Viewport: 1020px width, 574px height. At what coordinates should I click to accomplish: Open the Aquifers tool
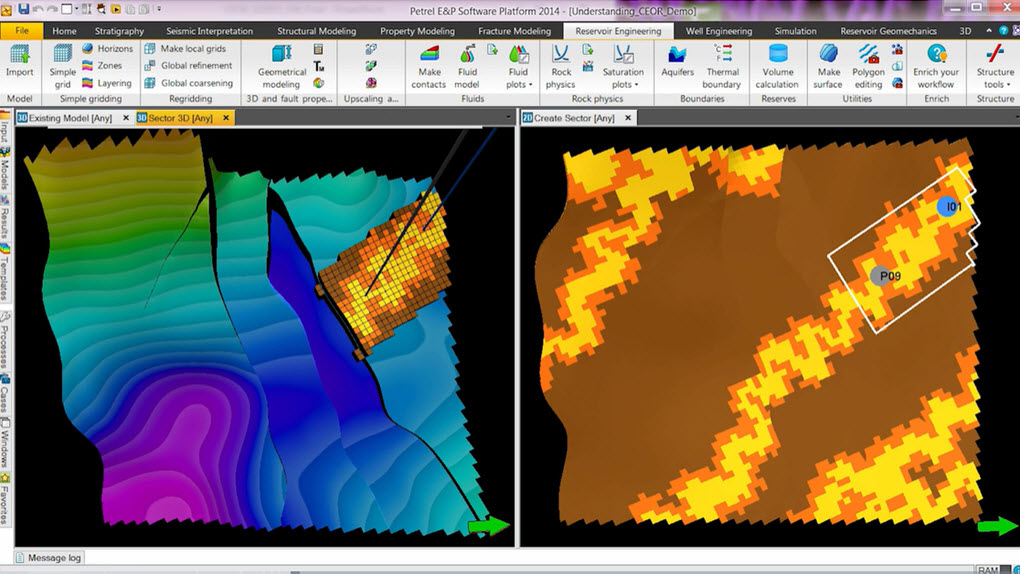pyautogui.click(x=677, y=62)
